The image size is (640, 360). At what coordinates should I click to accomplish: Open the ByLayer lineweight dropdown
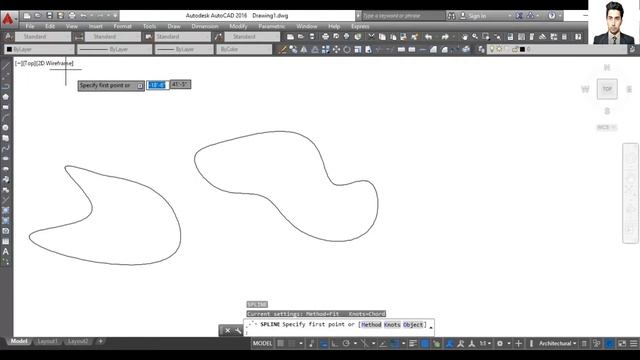coord(184,49)
